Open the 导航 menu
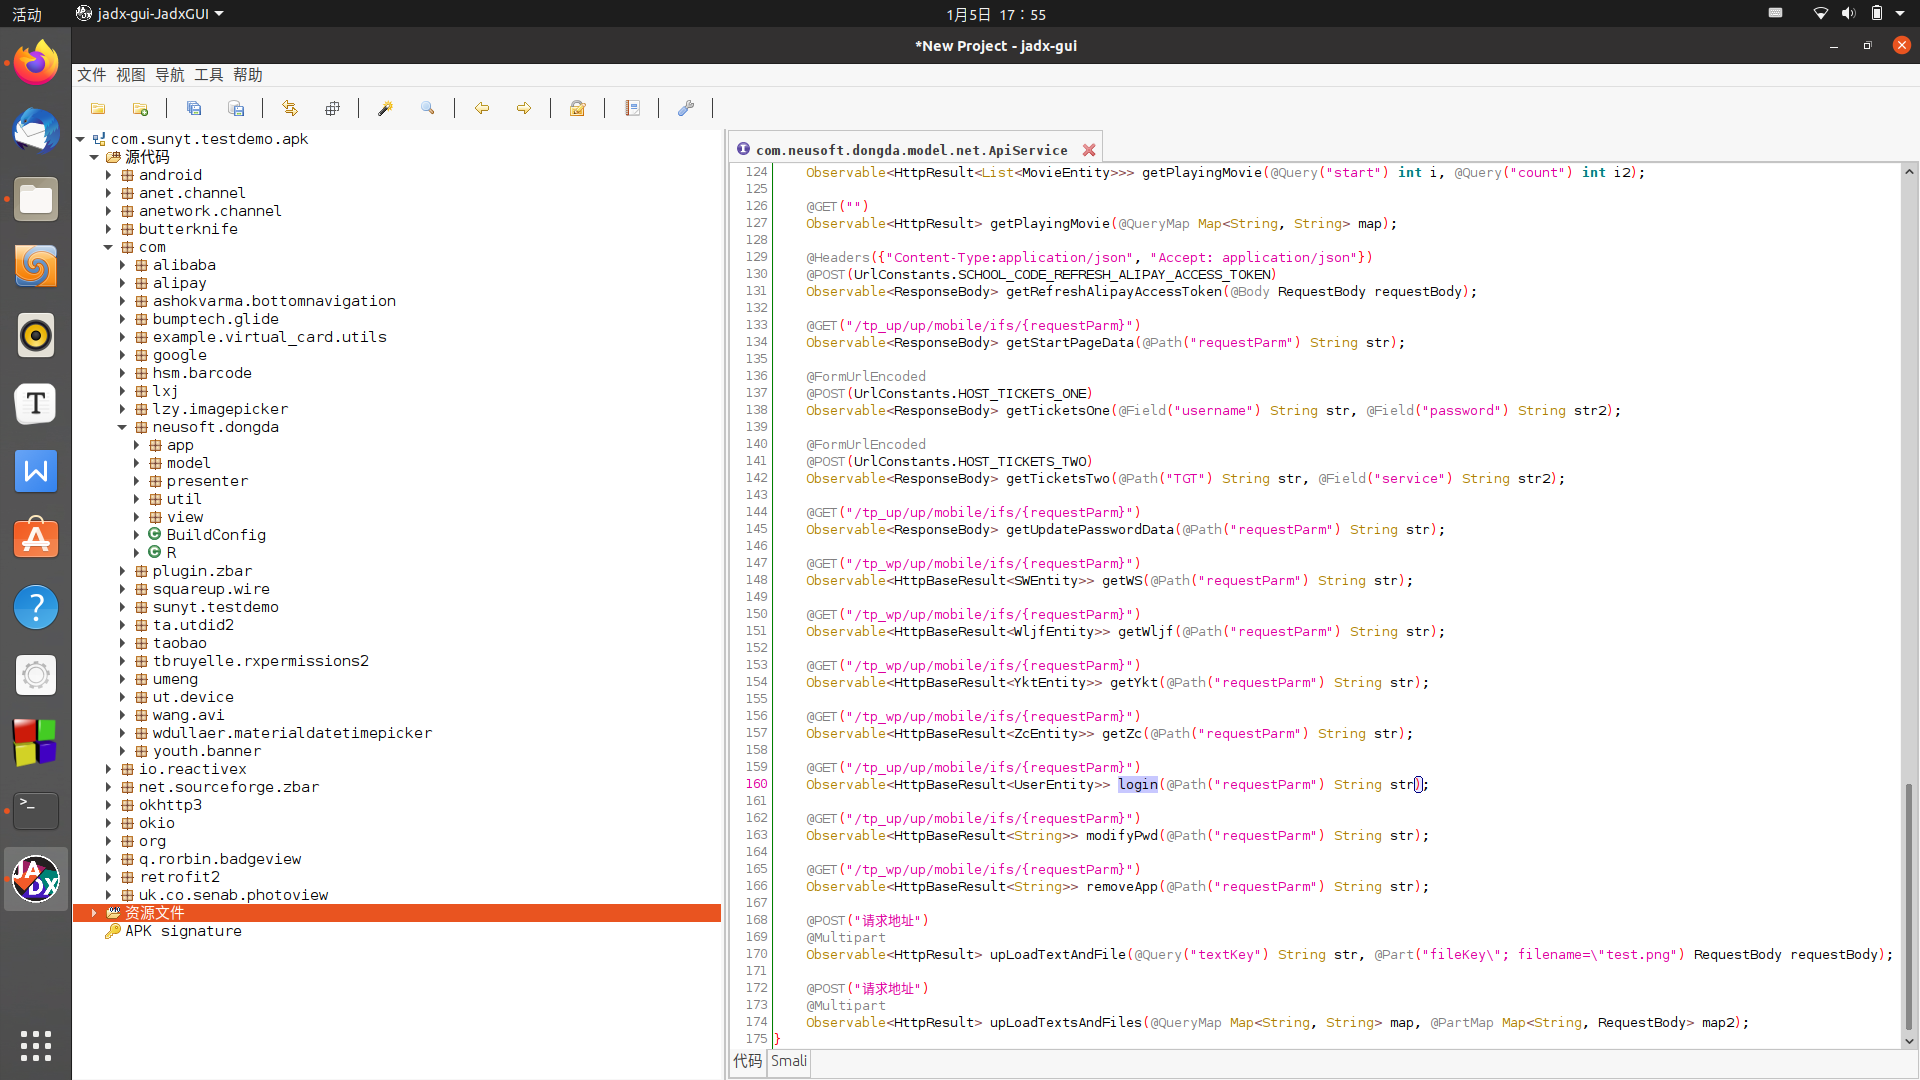 170,75
